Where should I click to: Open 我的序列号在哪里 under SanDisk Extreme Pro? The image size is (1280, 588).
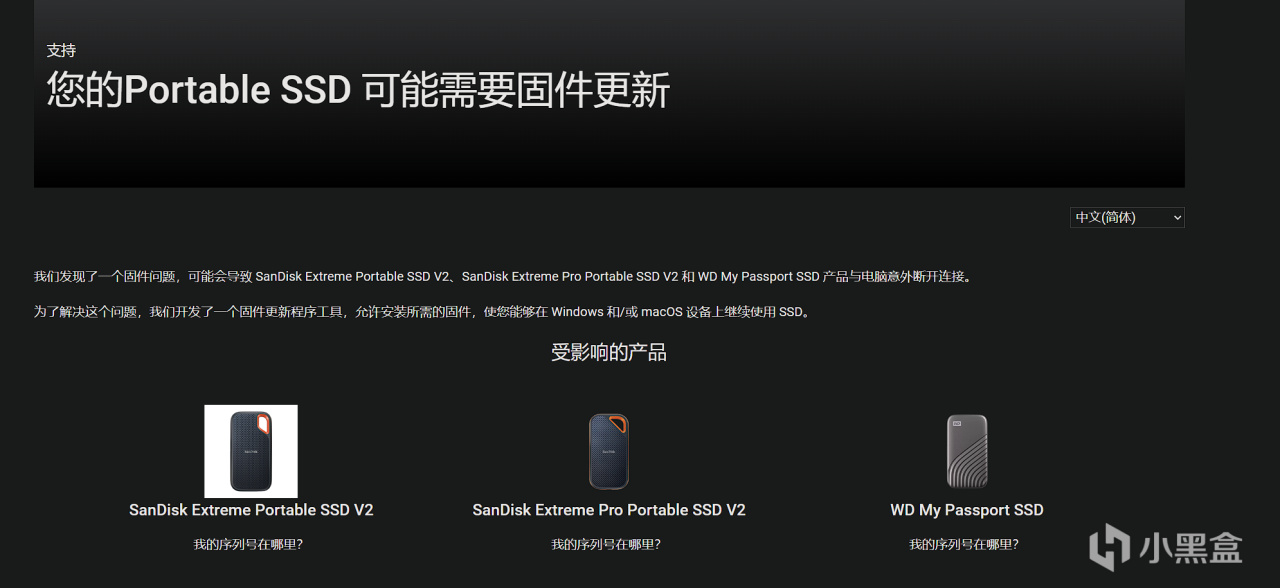pos(606,544)
